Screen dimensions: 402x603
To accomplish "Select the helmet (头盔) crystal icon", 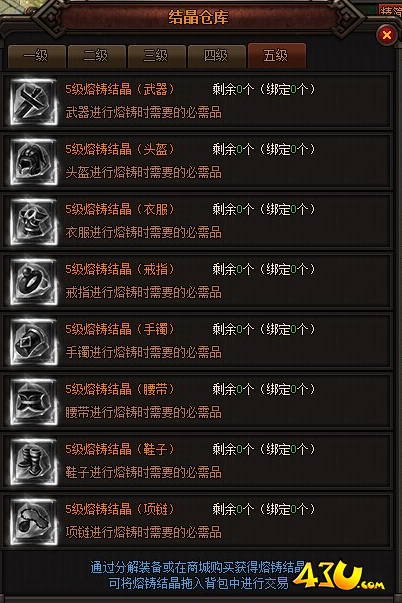I will 34,162.
